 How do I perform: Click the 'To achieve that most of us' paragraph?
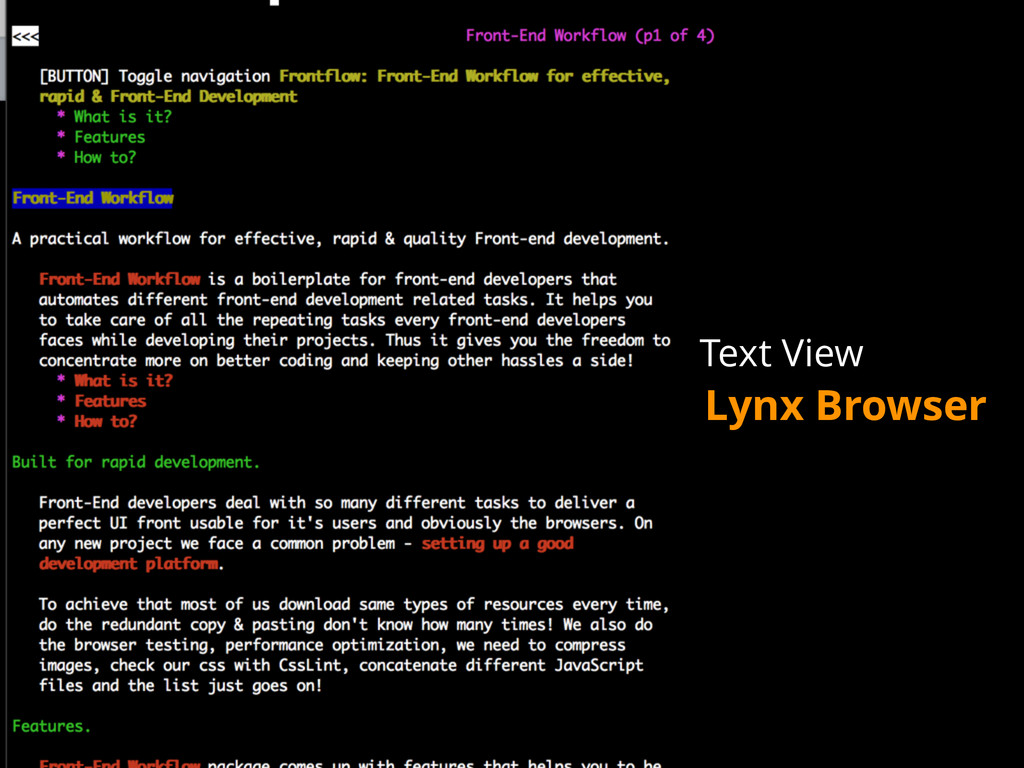[354, 645]
